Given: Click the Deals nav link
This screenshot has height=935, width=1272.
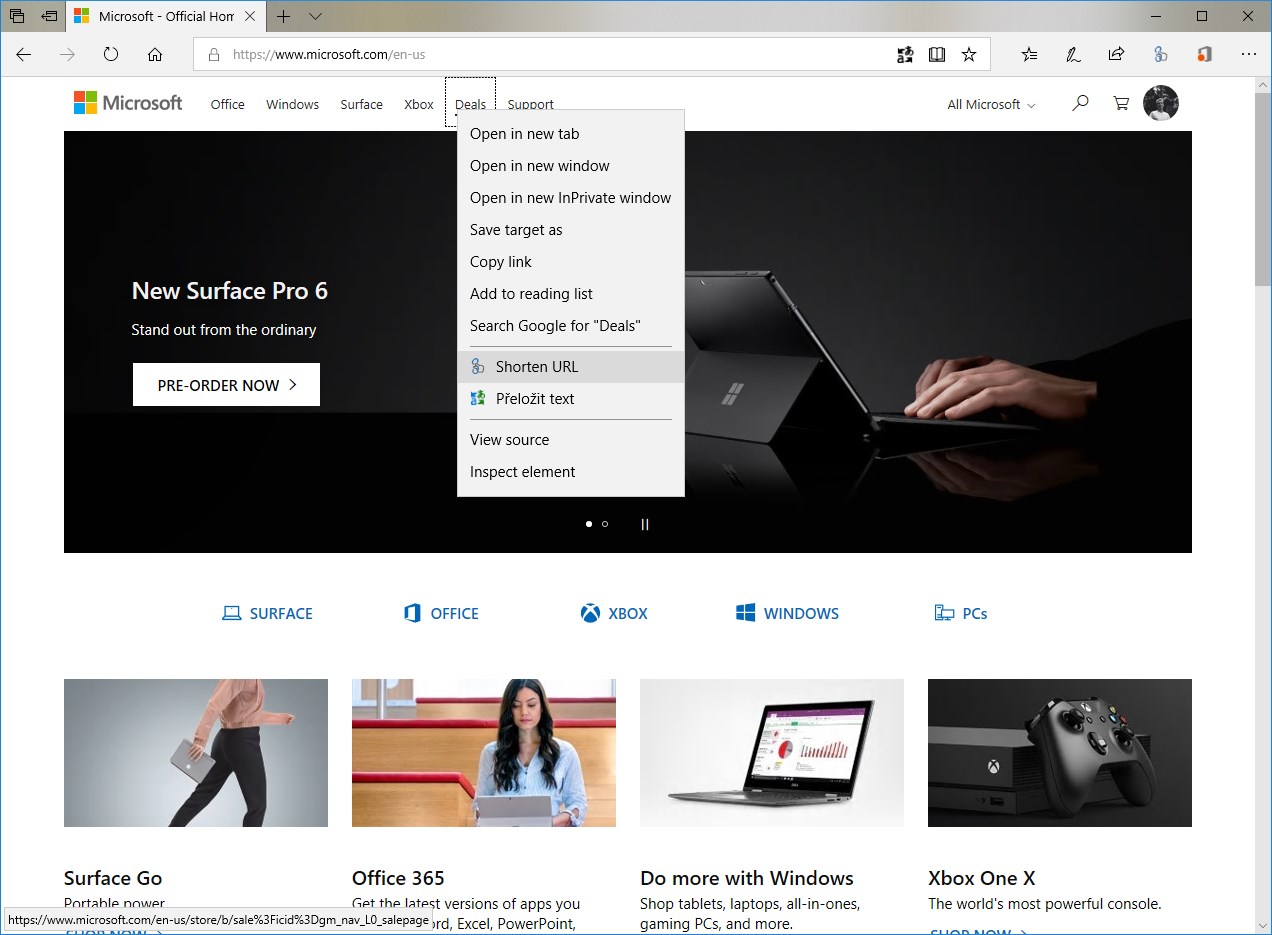Looking at the screenshot, I should coord(470,104).
